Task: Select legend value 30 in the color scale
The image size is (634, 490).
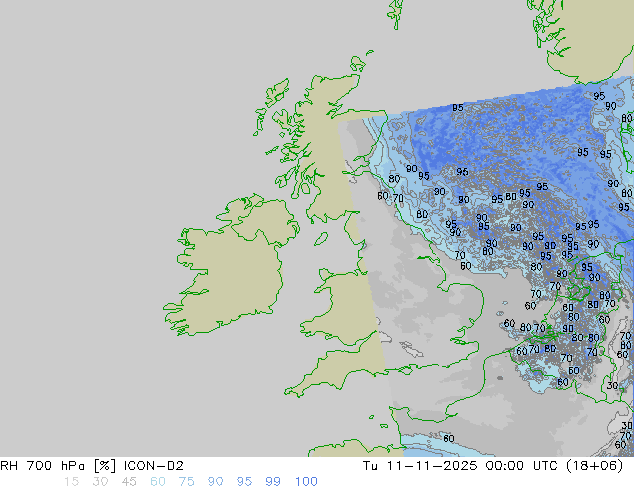Action: pyautogui.click(x=100, y=482)
